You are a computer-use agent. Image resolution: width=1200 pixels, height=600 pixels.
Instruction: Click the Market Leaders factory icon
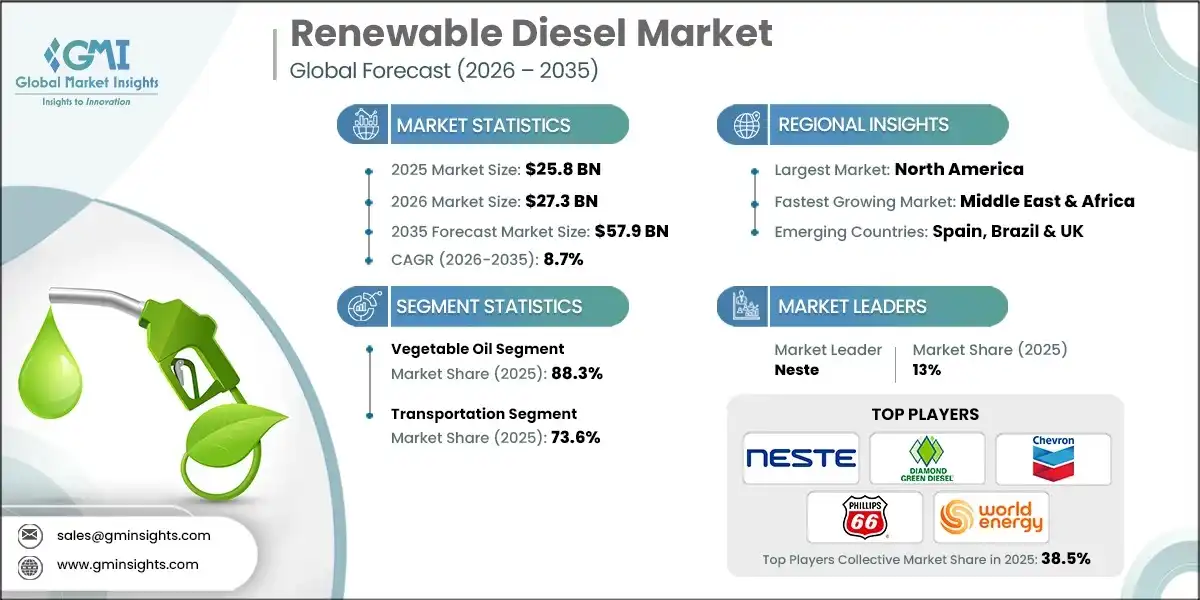pos(743,306)
